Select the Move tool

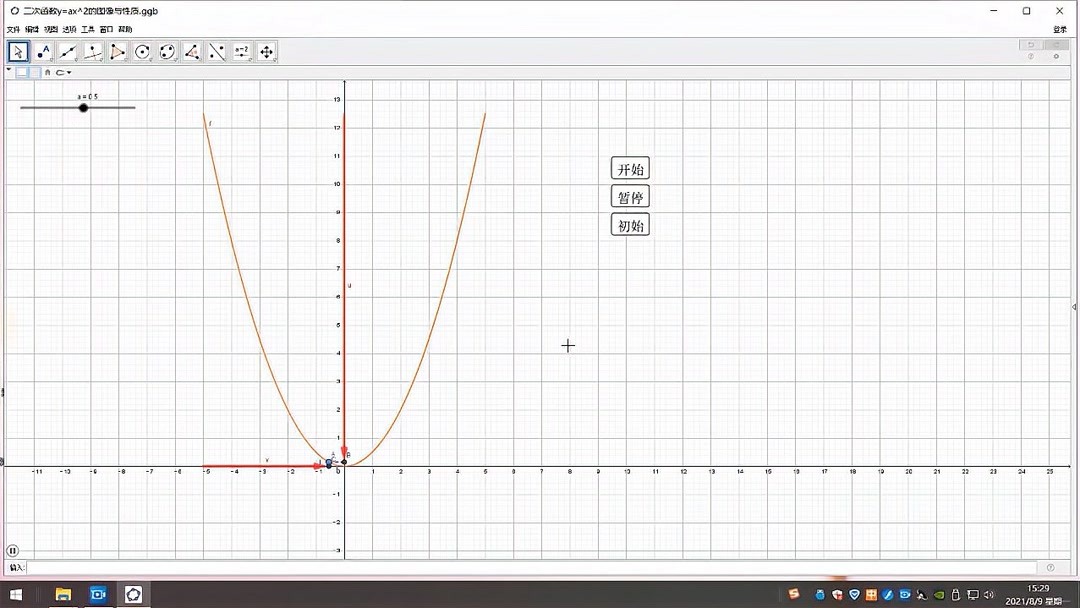[18, 51]
